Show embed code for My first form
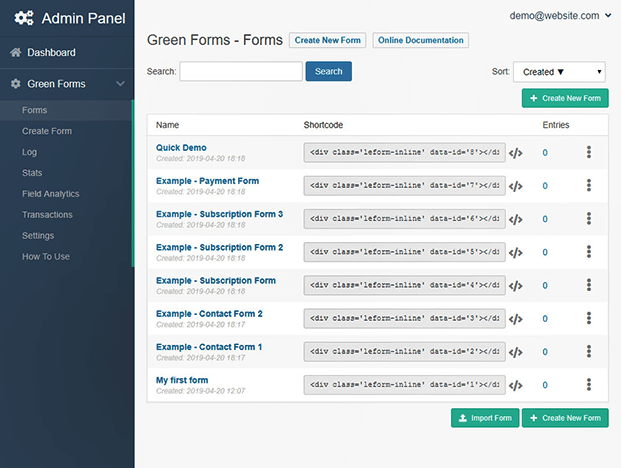The image size is (621, 468). [516, 386]
